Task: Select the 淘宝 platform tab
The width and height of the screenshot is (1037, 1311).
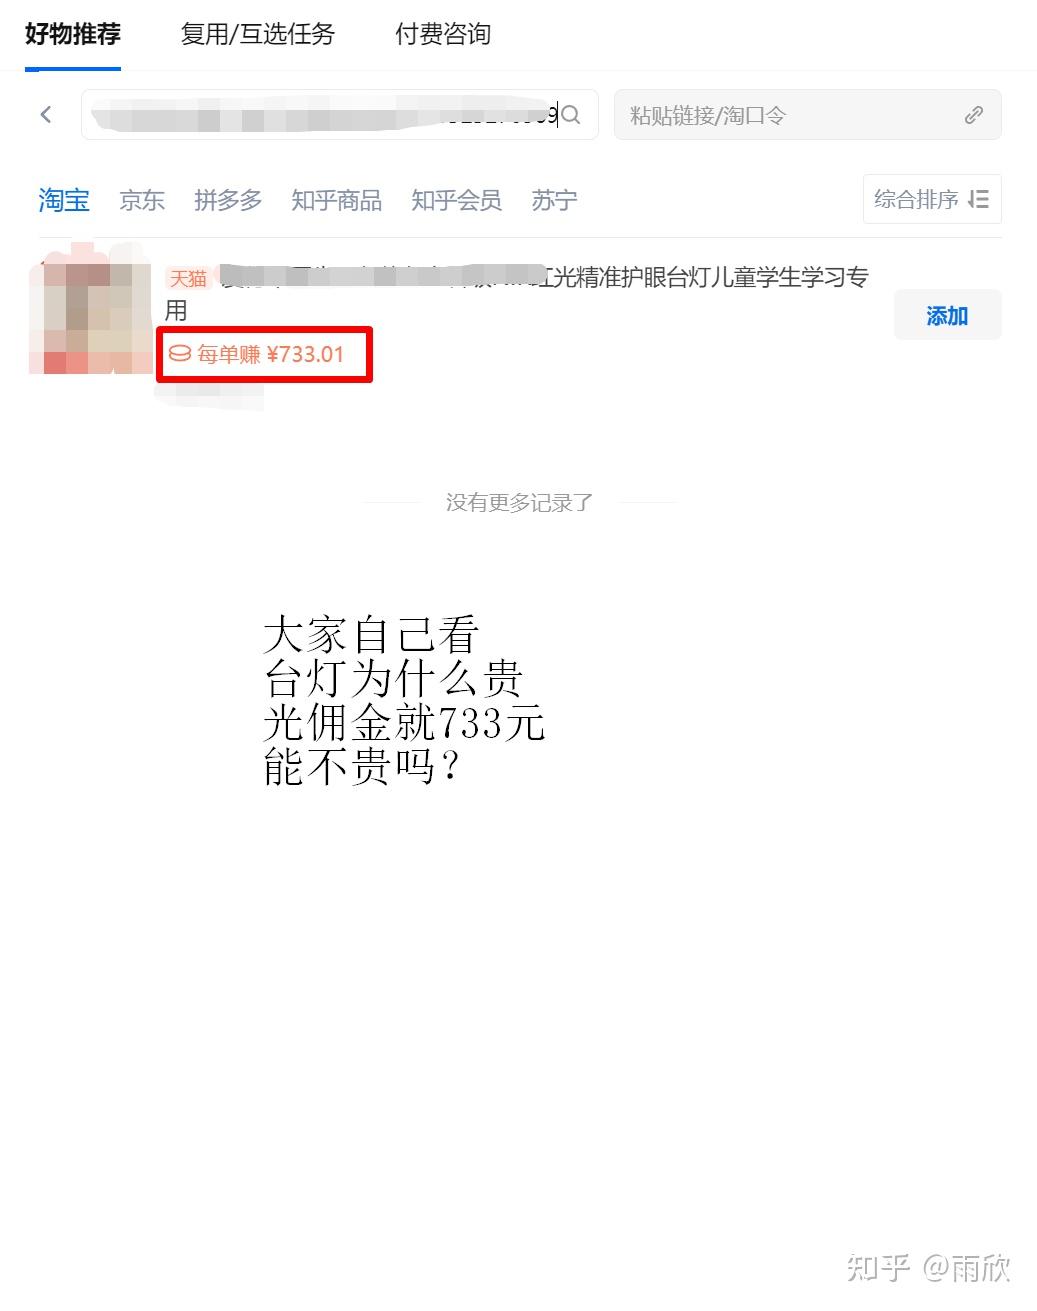Action: click(x=64, y=200)
